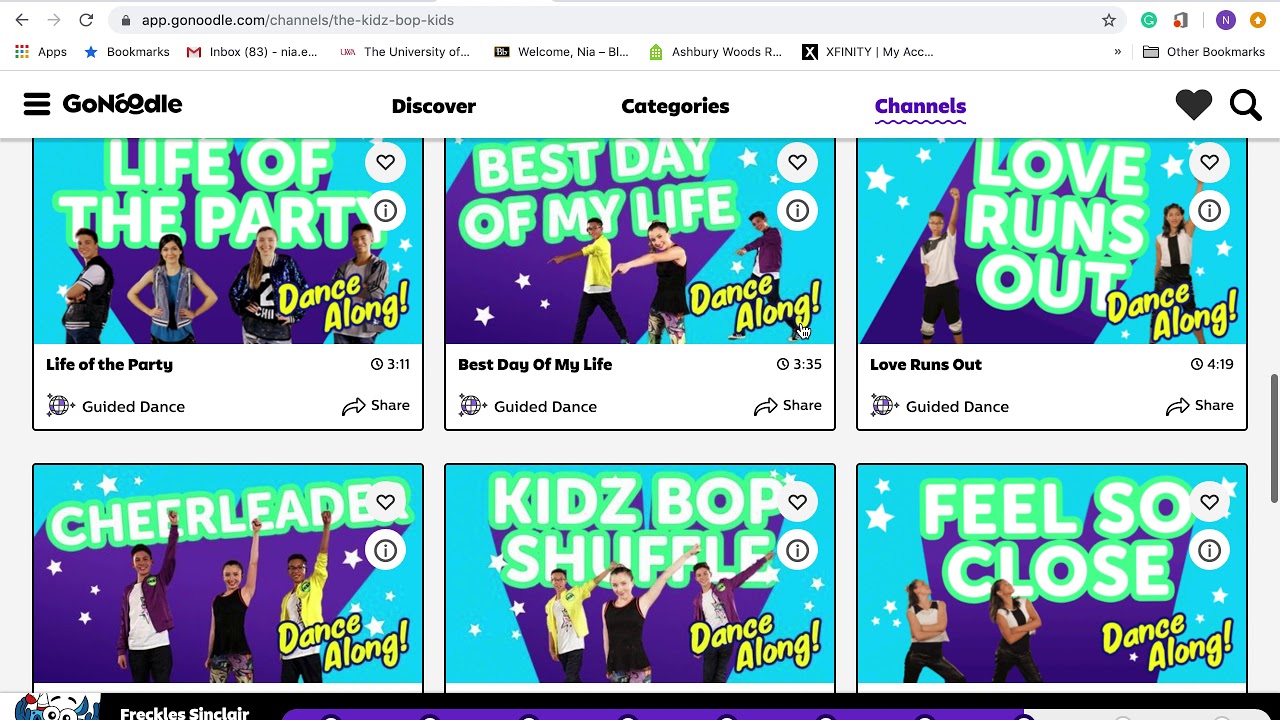Favorite Life of the Party video
The width and height of the screenshot is (1280, 720).
[x=385, y=162]
